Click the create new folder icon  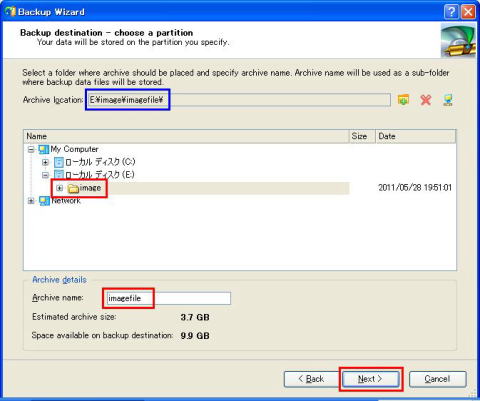403,100
